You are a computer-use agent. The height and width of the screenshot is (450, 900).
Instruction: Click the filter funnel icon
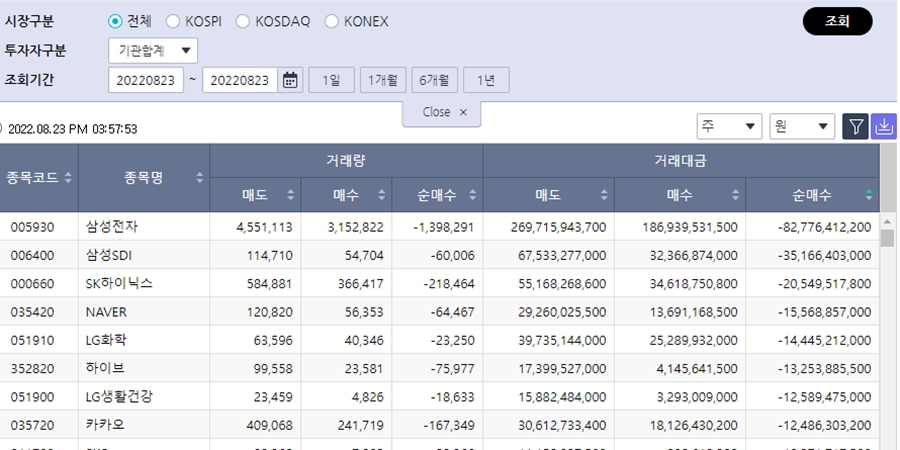856,126
